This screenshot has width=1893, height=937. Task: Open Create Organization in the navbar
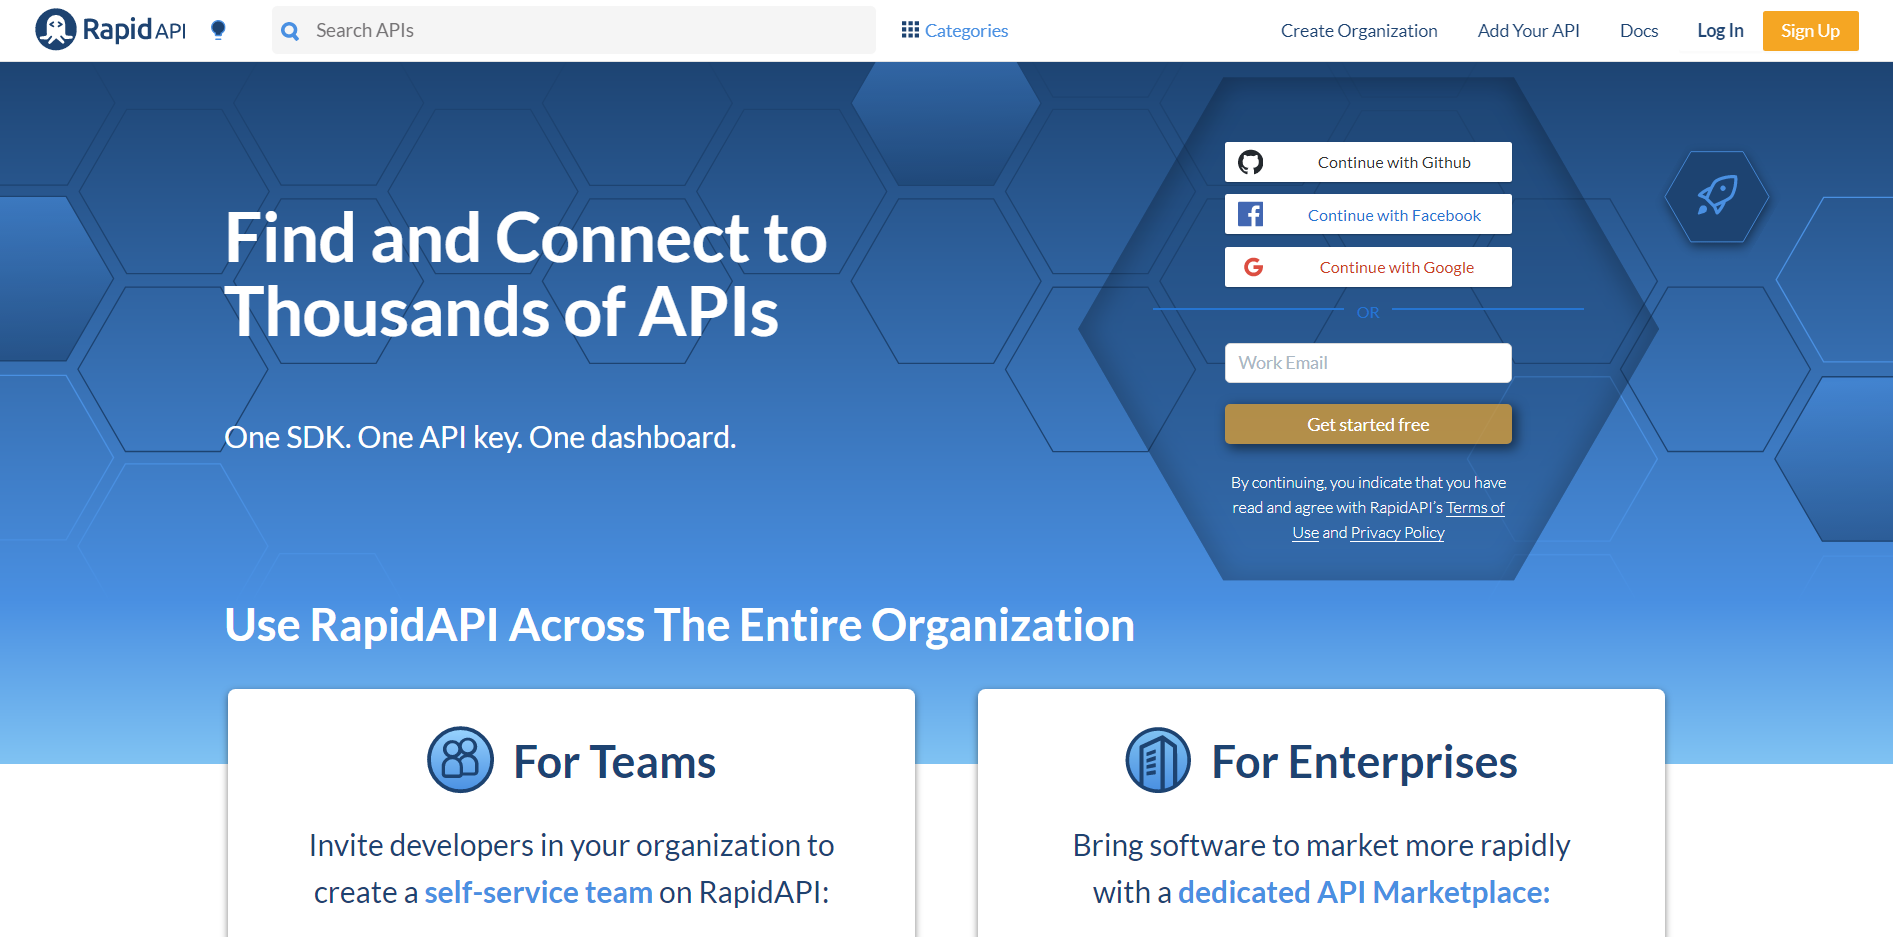pos(1359,31)
